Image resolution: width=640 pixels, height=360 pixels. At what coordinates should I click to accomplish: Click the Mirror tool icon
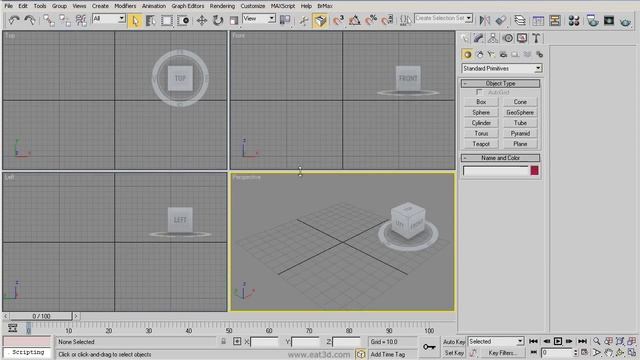click(484, 20)
